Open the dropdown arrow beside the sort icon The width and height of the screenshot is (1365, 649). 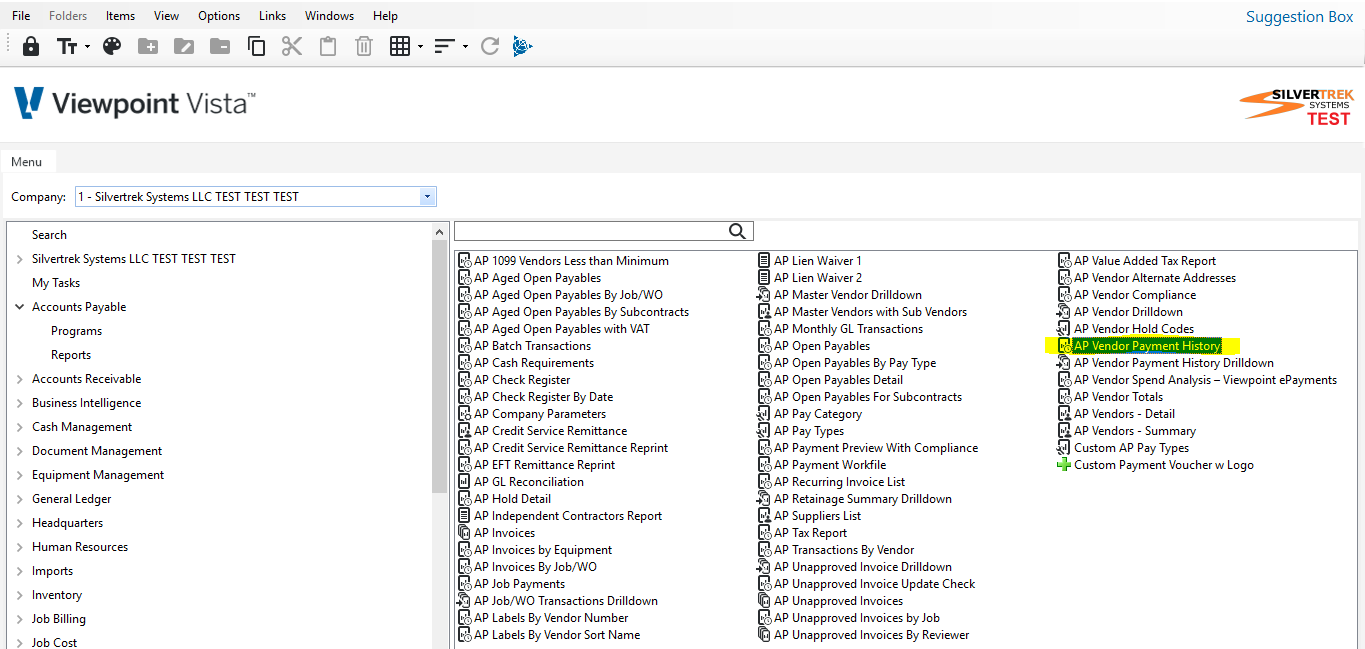466,47
